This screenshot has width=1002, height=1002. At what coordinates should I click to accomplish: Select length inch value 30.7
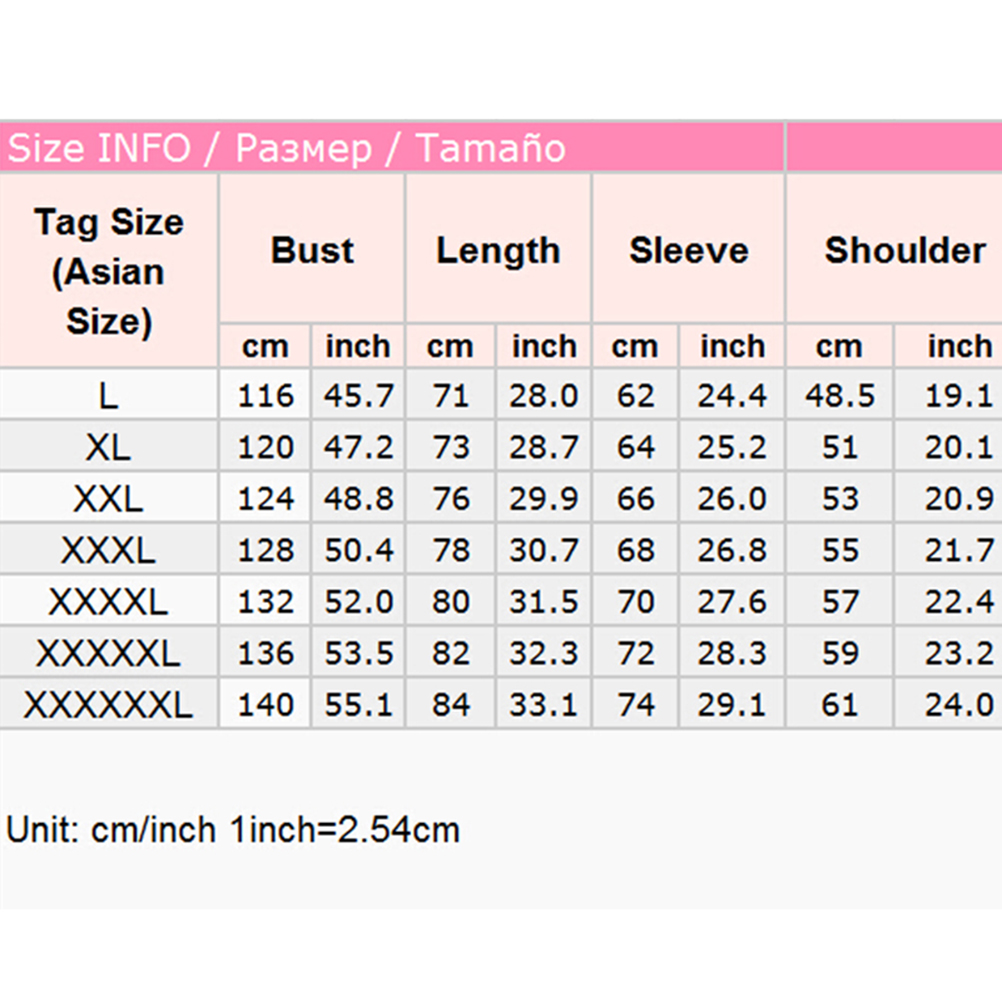(544, 550)
